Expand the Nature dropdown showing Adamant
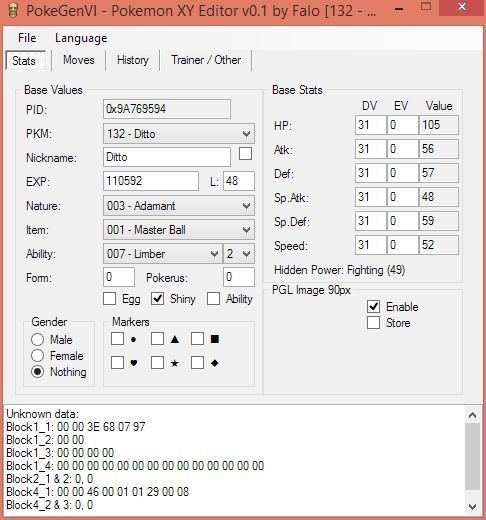This screenshot has height=520, width=486. (x=179, y=206)
